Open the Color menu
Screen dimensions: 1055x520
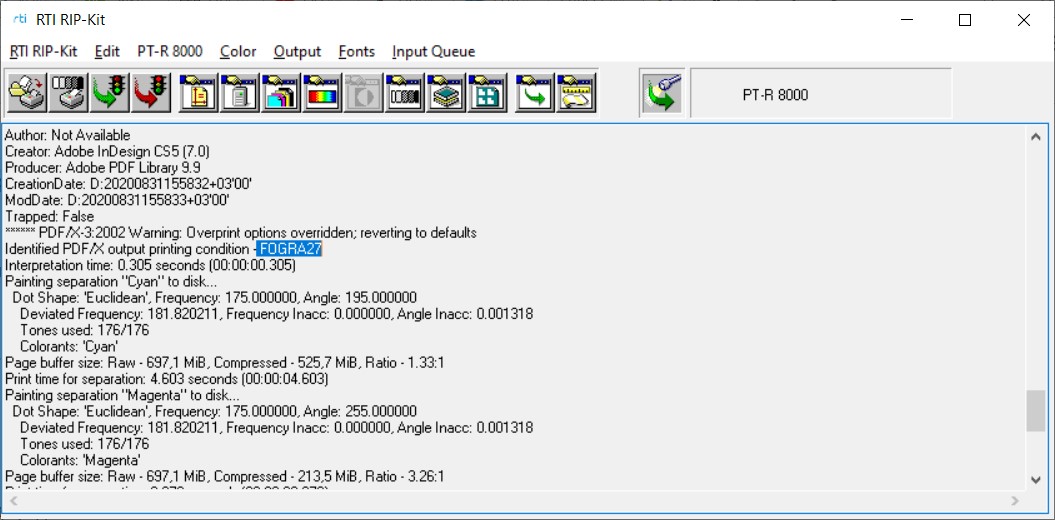click(238, 52)
